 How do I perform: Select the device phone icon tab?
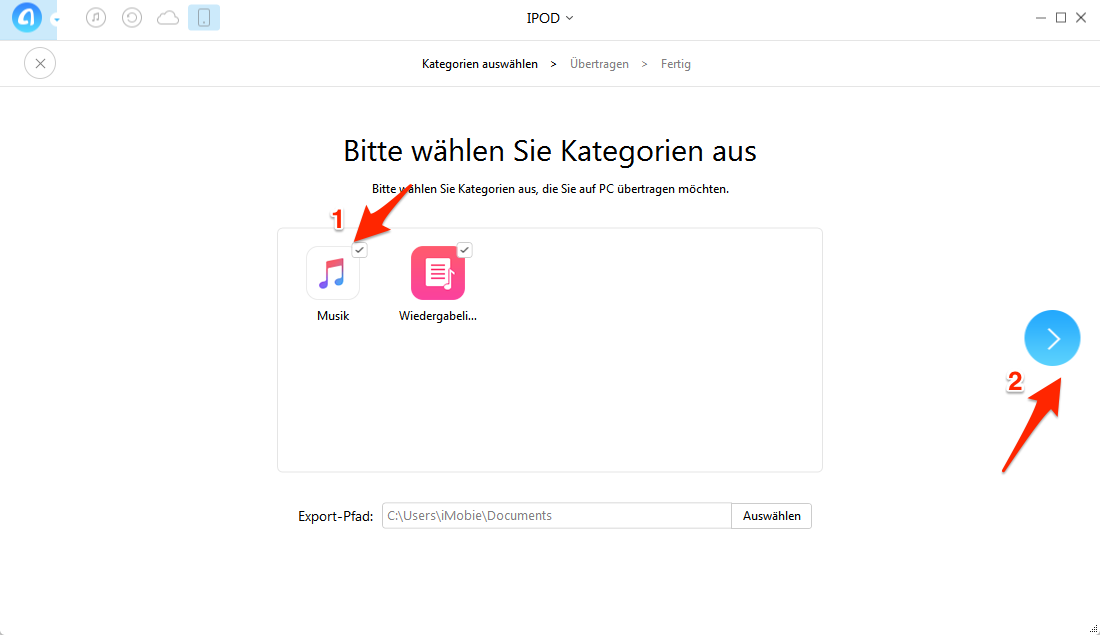tap(204, 18)
